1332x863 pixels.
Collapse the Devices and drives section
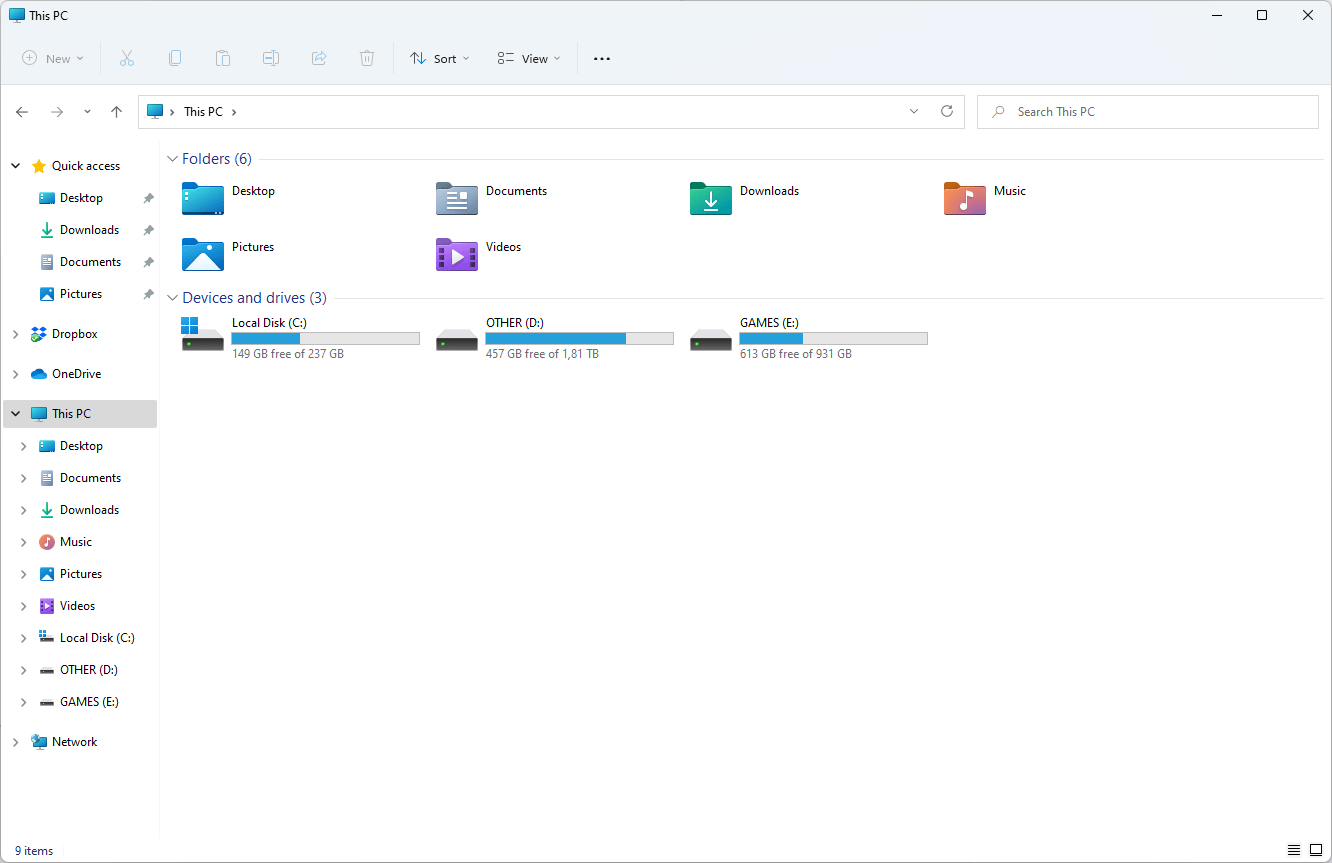[x=172, y=297]
